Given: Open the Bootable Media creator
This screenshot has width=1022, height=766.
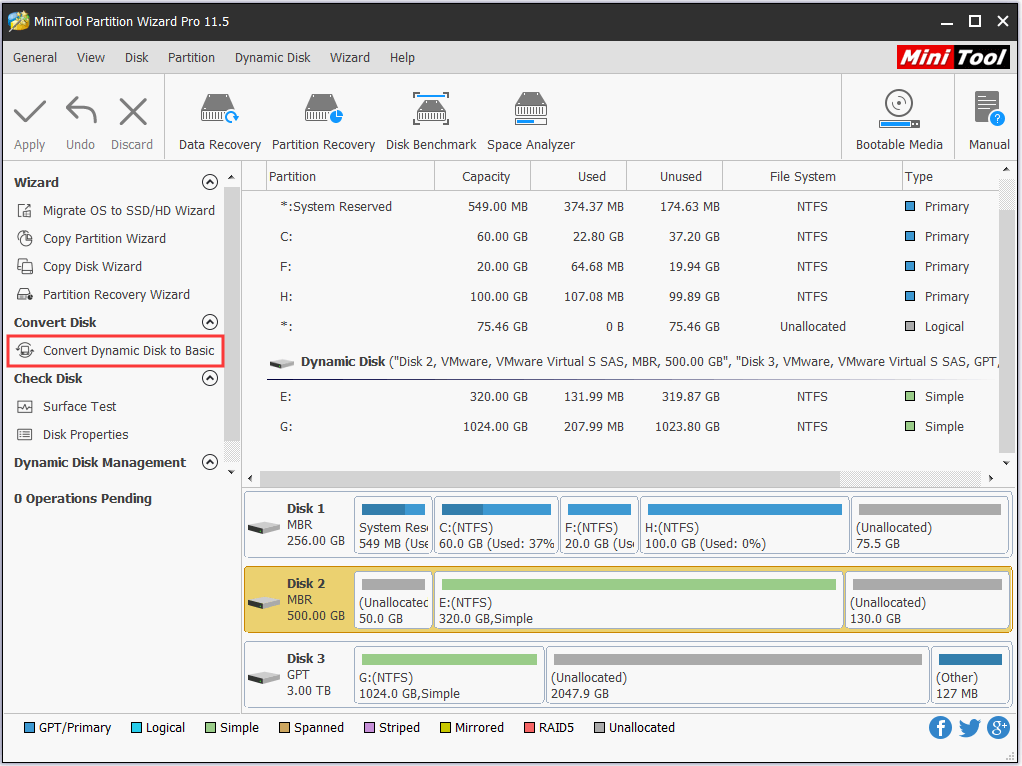Looking at the screenshot, I should coord(897,117).
